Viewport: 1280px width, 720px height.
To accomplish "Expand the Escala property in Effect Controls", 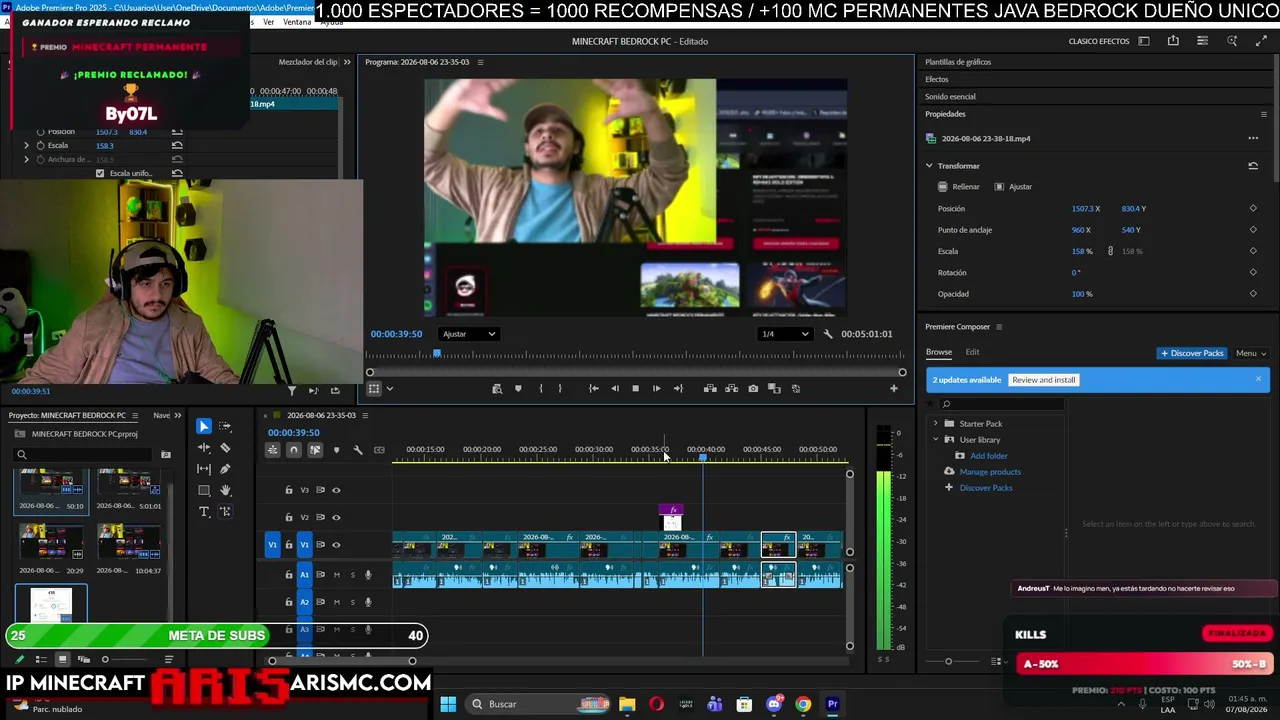I will click(27, 146).
